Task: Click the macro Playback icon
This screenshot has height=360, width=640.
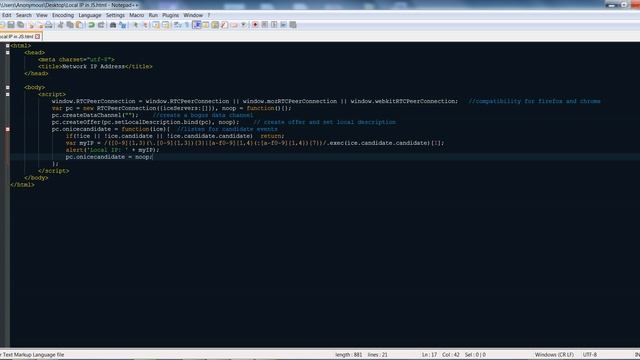Action: [274, 25]
